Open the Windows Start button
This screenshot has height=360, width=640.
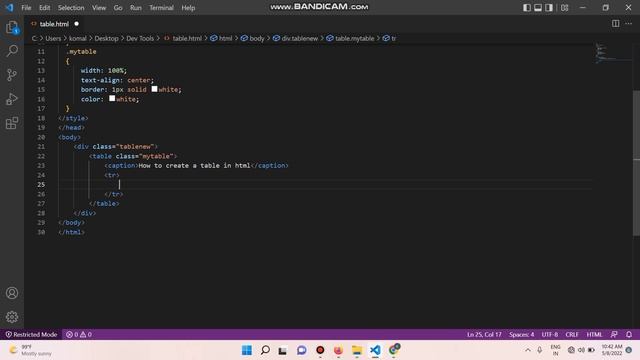click(x=247, y=350)
